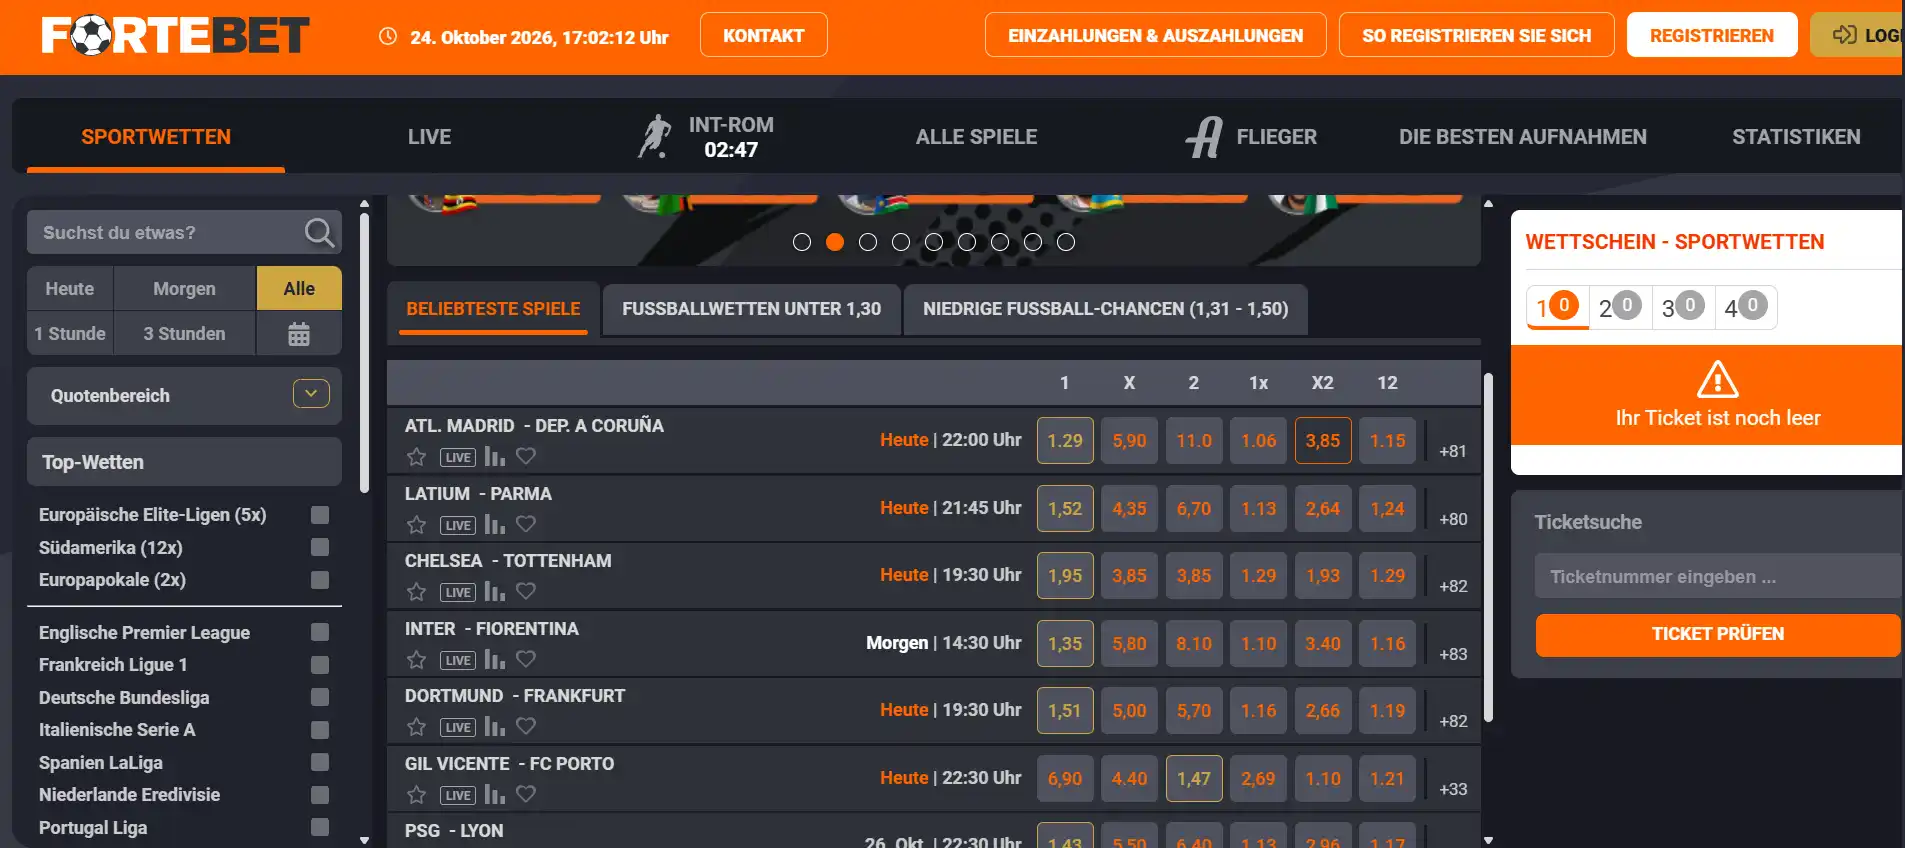Open statistics bars for Latium - Parma
Screen dimensions: 1905x848
point(494,524)
